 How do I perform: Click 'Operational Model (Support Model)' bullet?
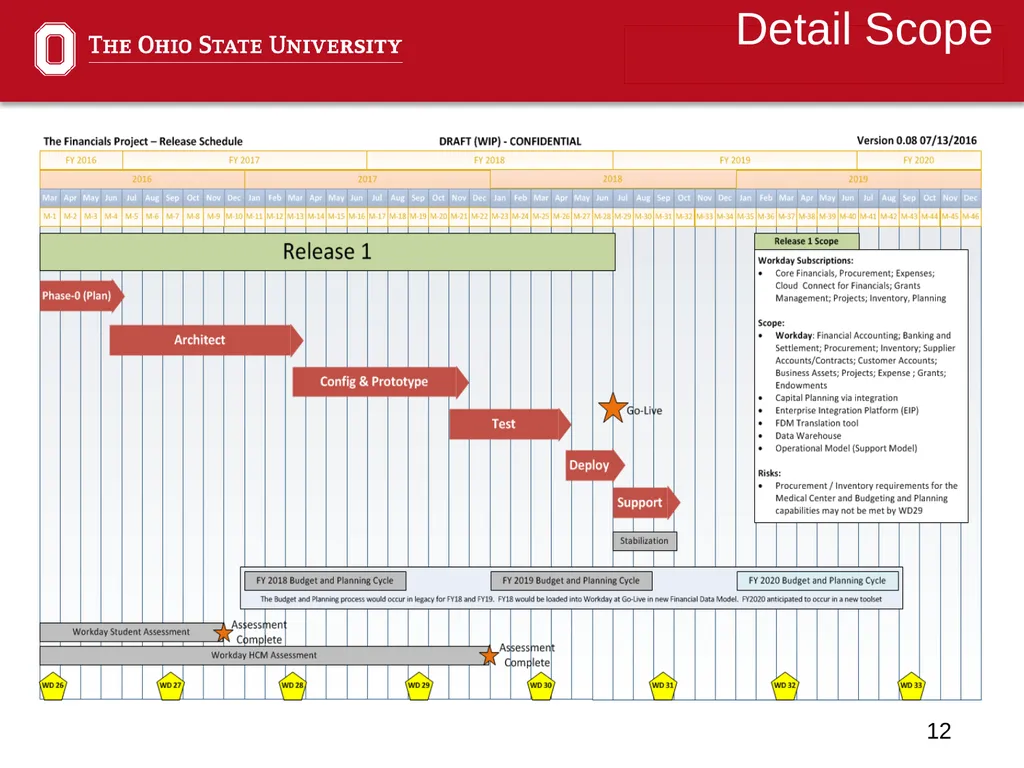(846, 449)
